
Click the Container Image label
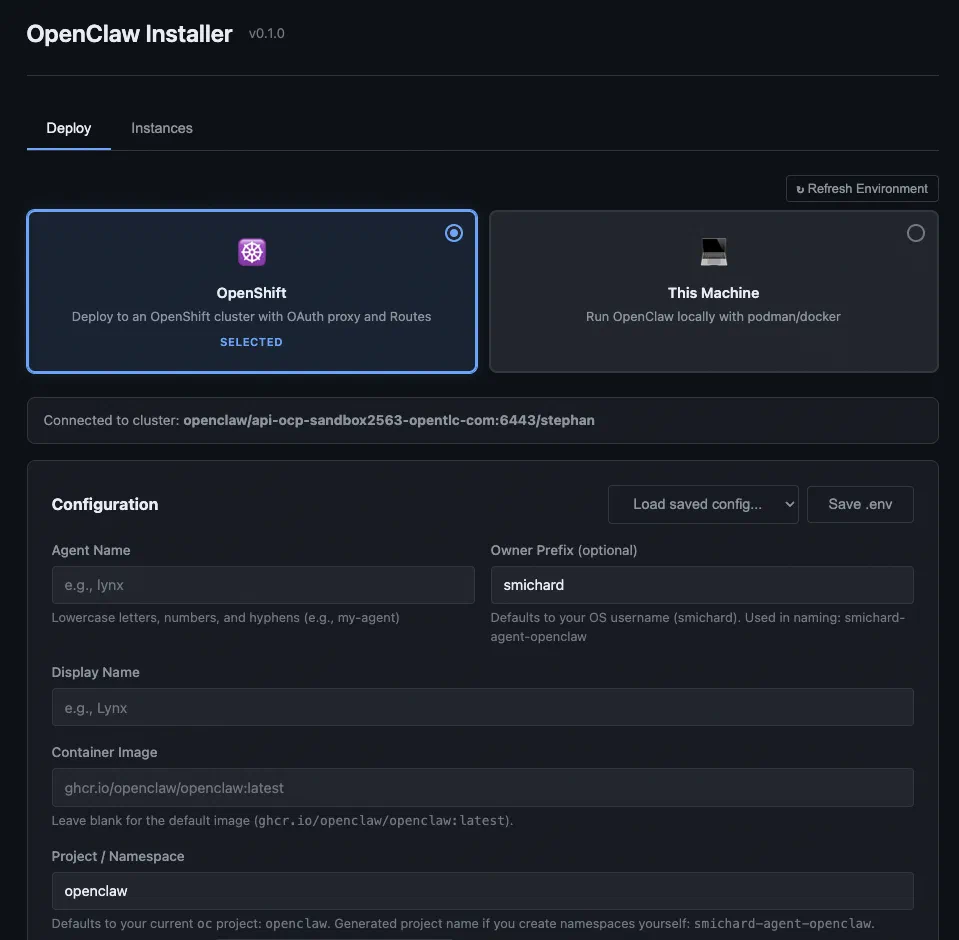click(104, 752)
